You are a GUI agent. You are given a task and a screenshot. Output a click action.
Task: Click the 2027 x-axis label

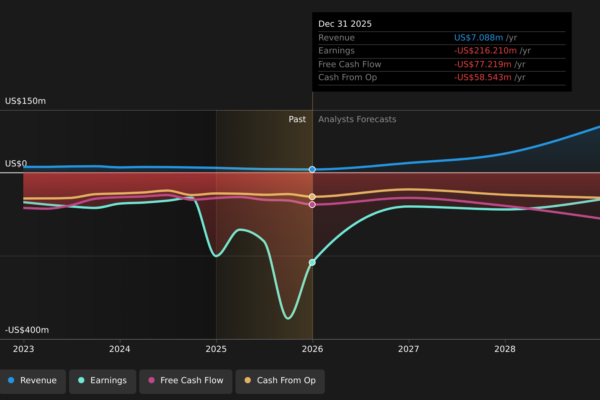tap(408, 349)
